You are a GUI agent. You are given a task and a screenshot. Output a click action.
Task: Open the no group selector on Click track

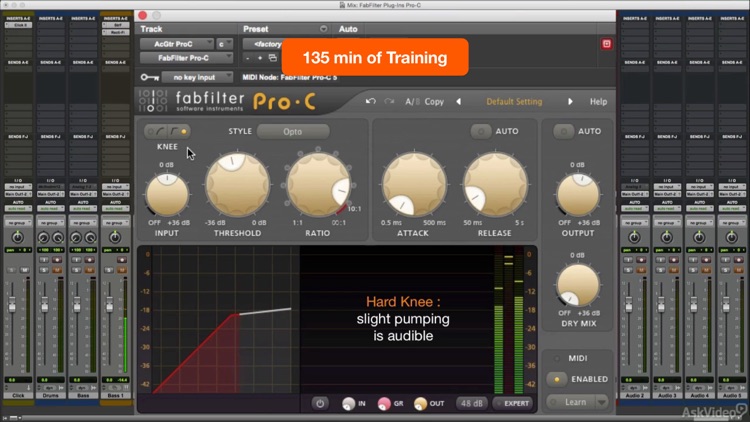point(18,223)
